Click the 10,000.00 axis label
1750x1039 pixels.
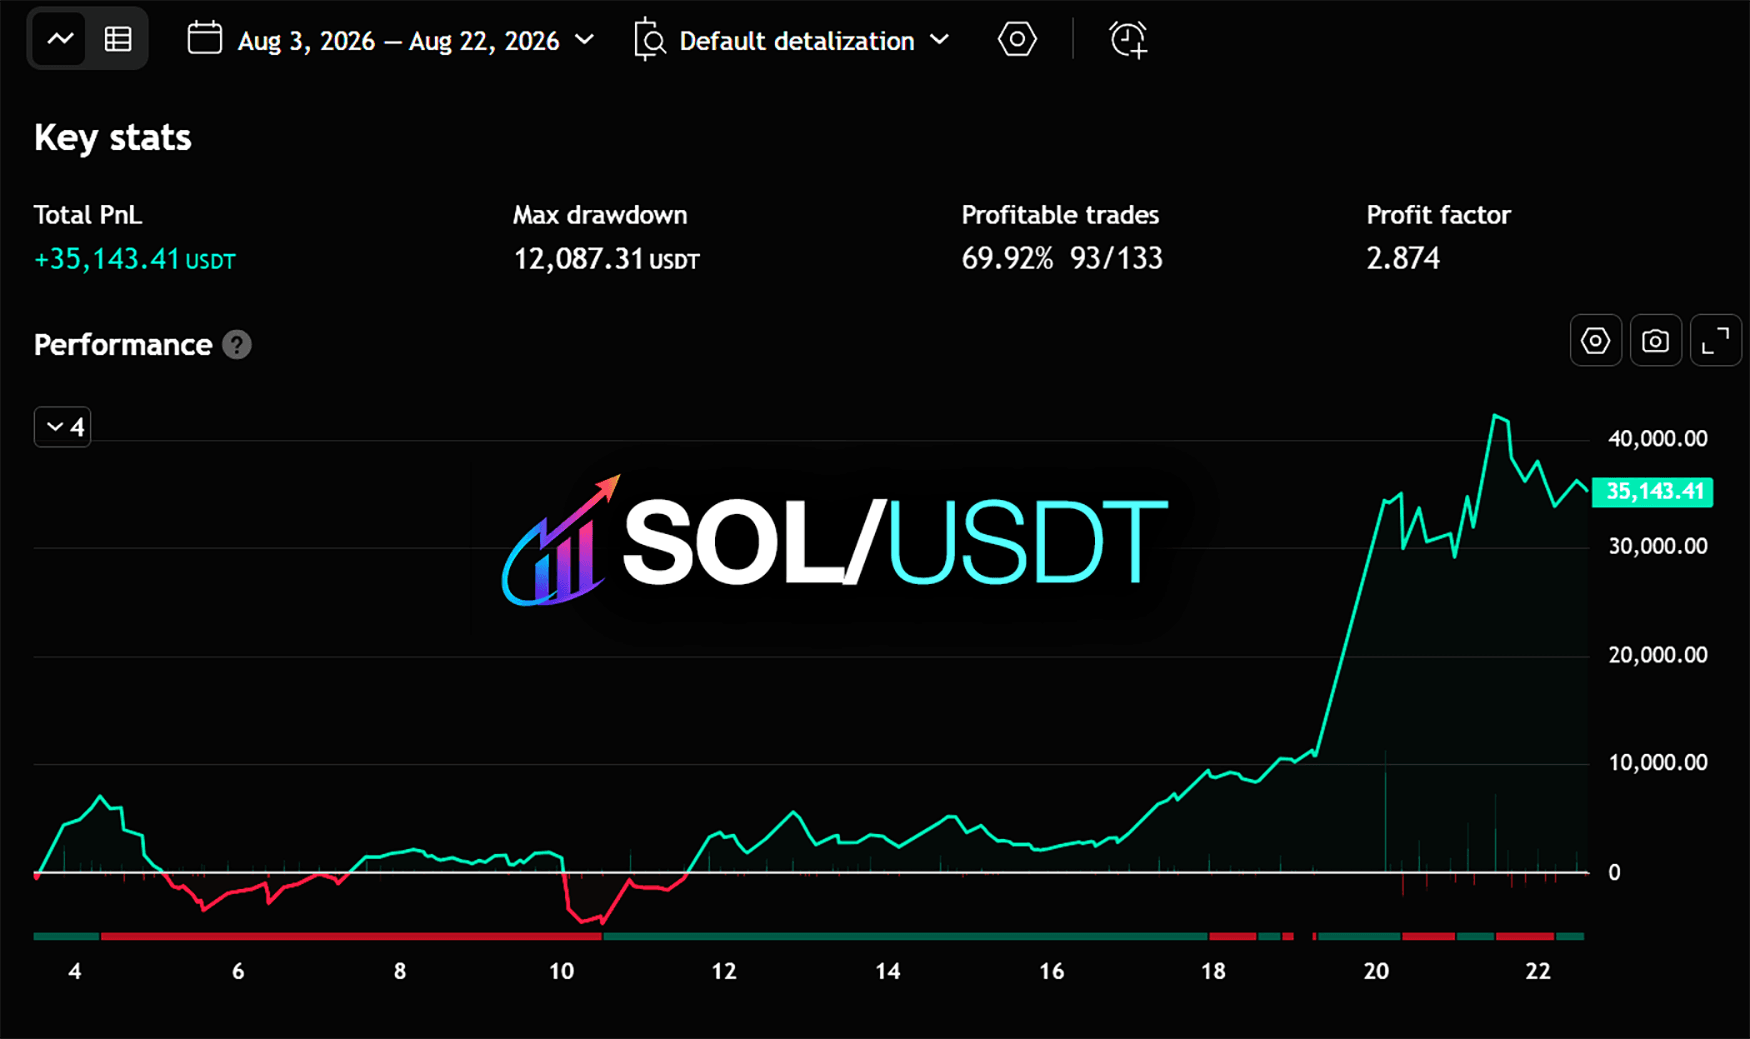tap(1657, 763)
